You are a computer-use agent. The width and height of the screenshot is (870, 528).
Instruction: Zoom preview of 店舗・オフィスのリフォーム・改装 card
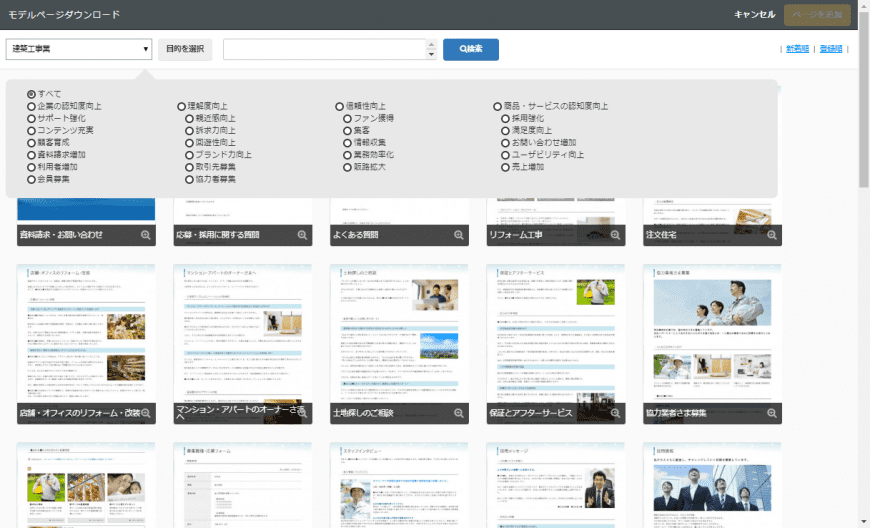(145, 413)
